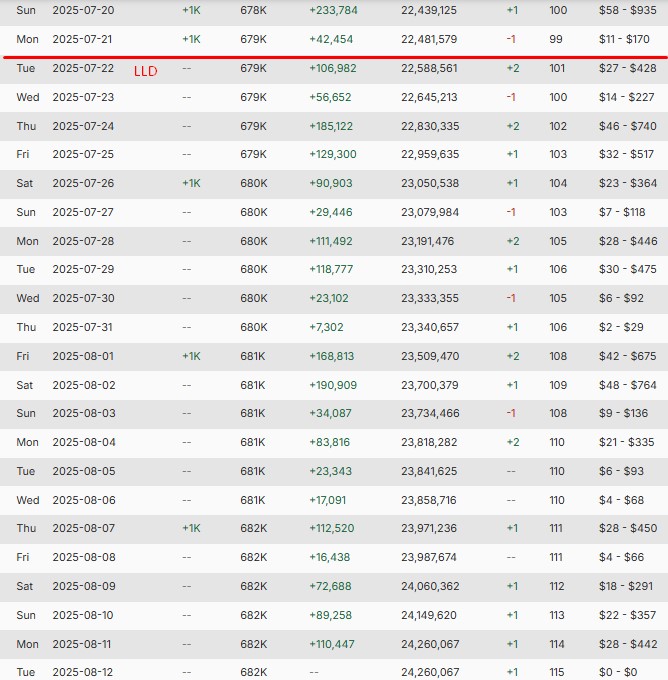Screen dimensions: 668x680
Task: Select the 2025-08-07 date
Action: click(x=84, y=528)
